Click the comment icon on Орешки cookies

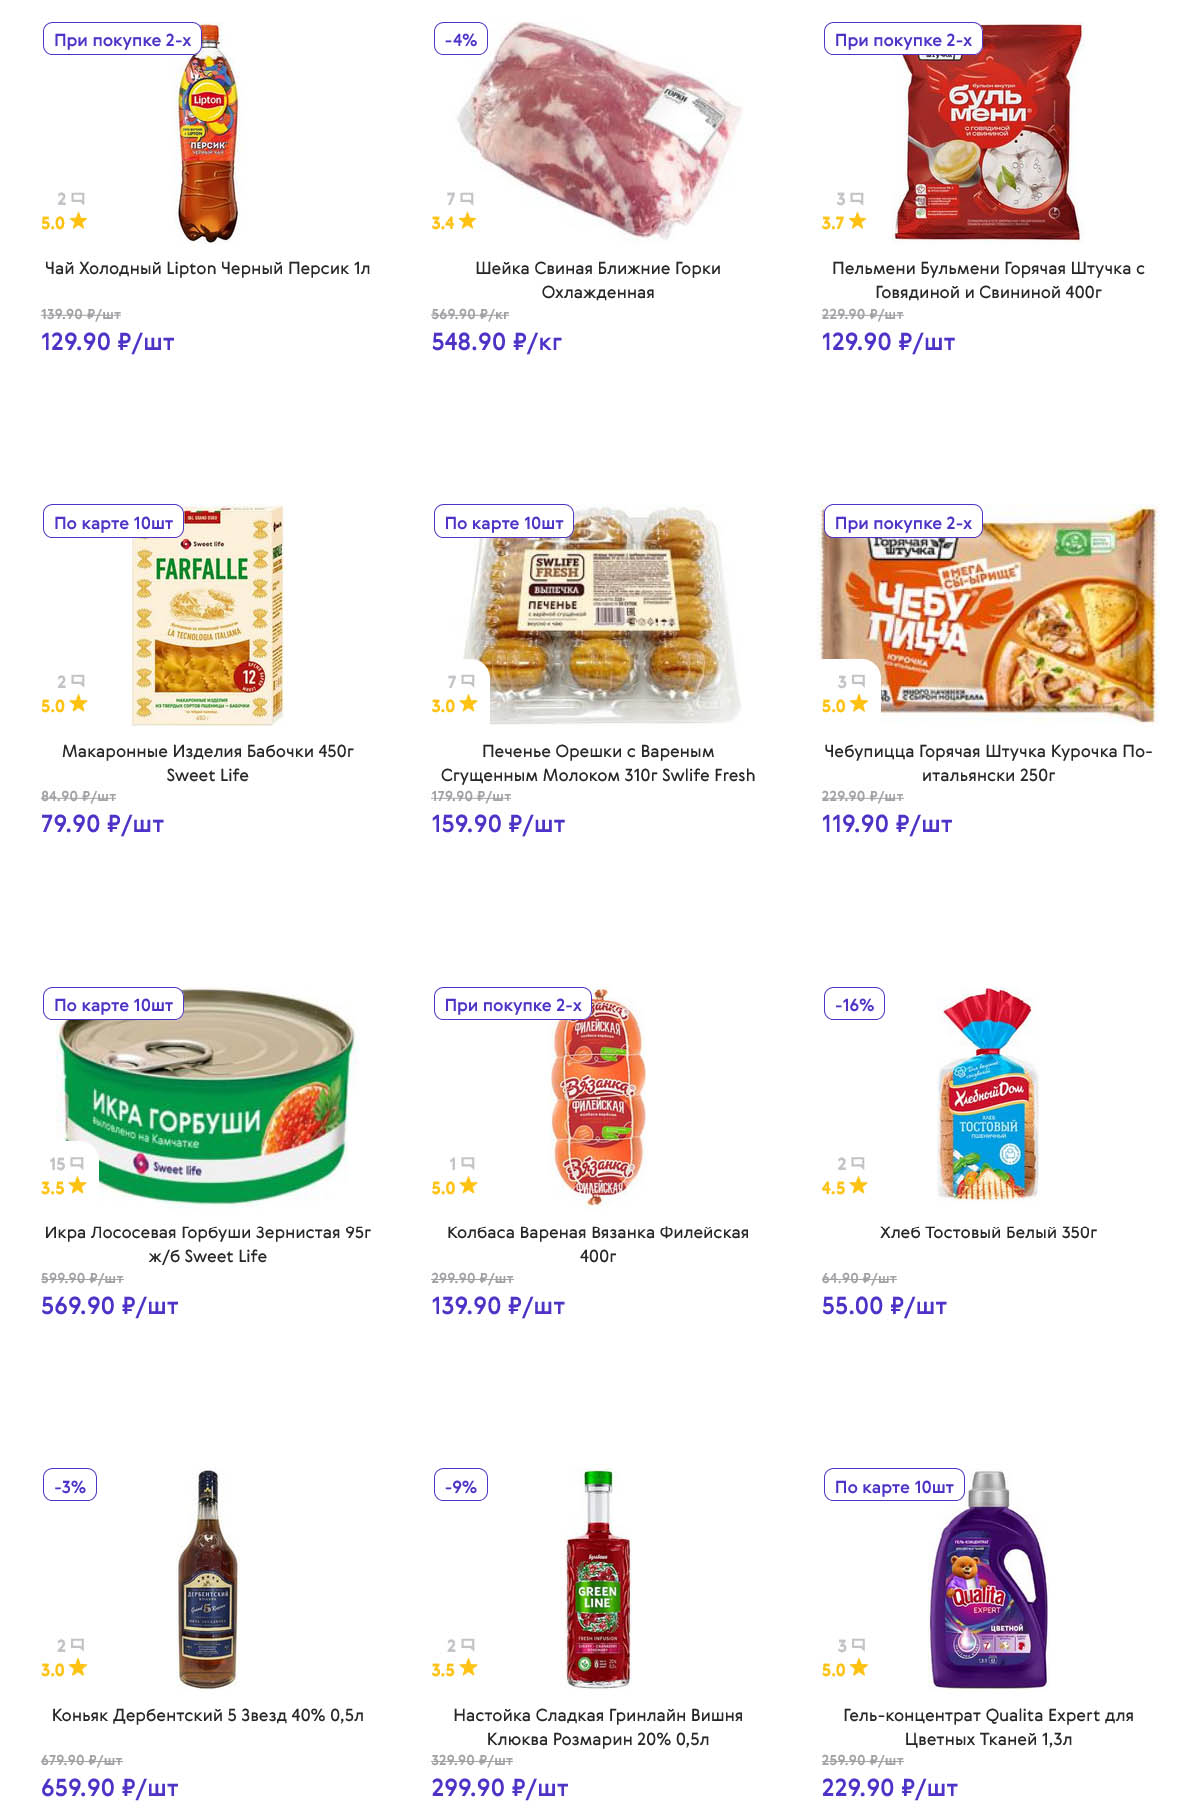click(468, 681)
